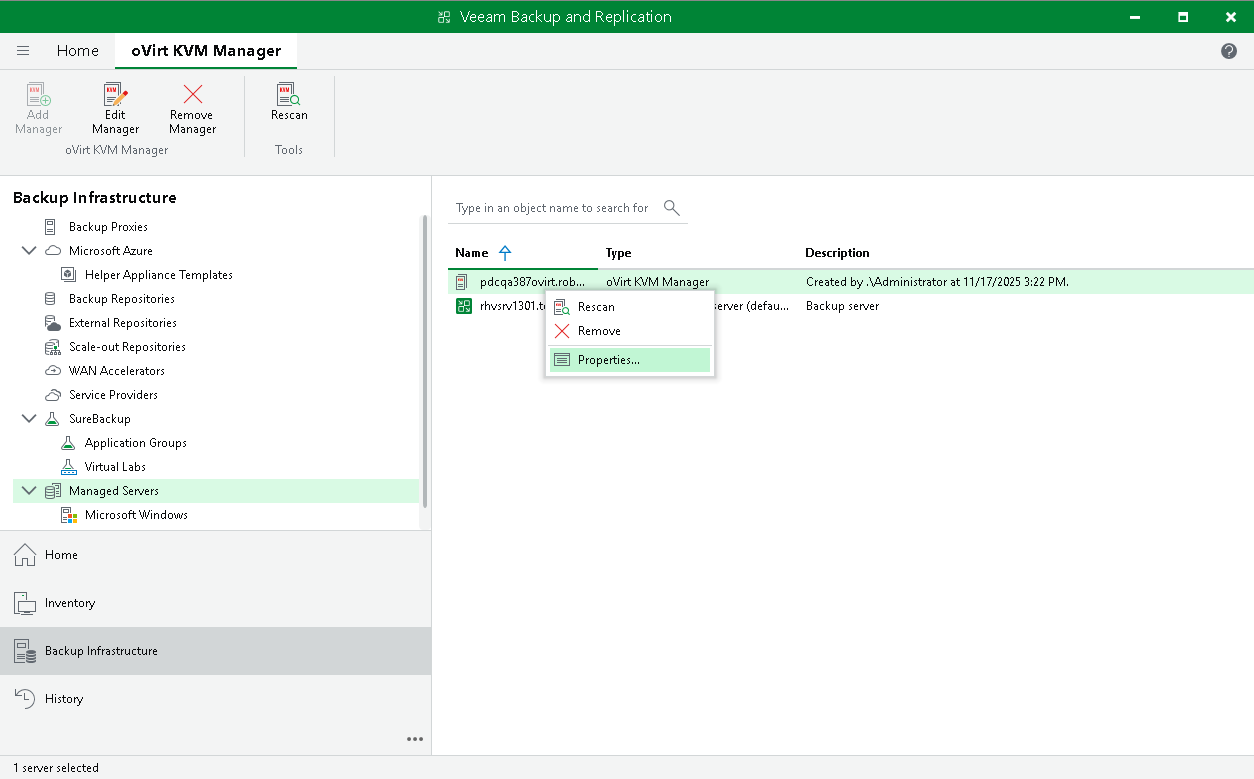
Task: Select Microsoft Azure cloud icon
Action: pos(53,251)
